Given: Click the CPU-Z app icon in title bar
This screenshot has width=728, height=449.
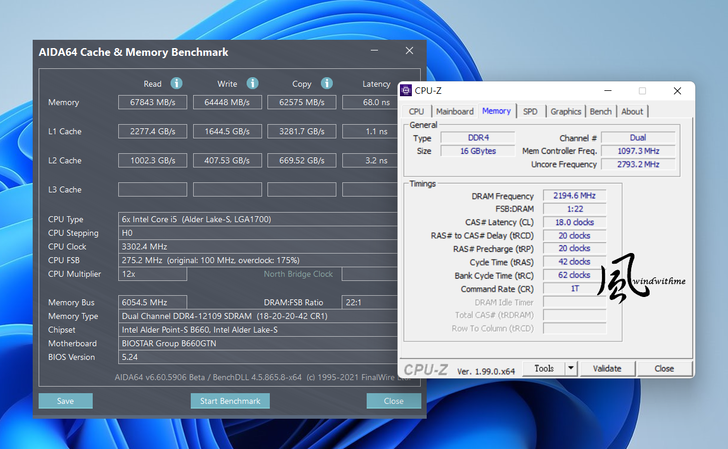Looking at the screenshot, I should point(405,90).
